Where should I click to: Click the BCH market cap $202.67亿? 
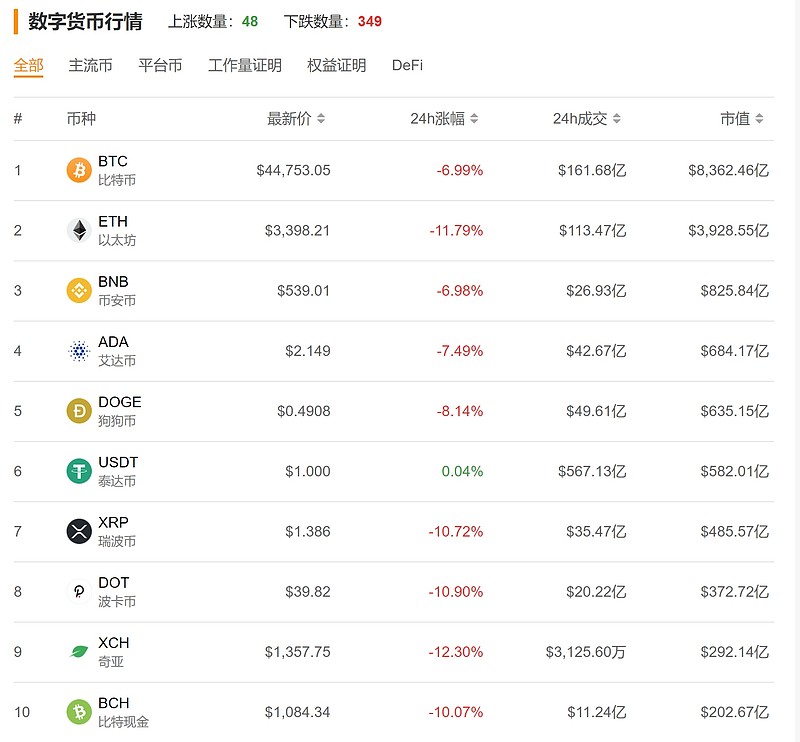pyautogui.click(x=735, y=712)
